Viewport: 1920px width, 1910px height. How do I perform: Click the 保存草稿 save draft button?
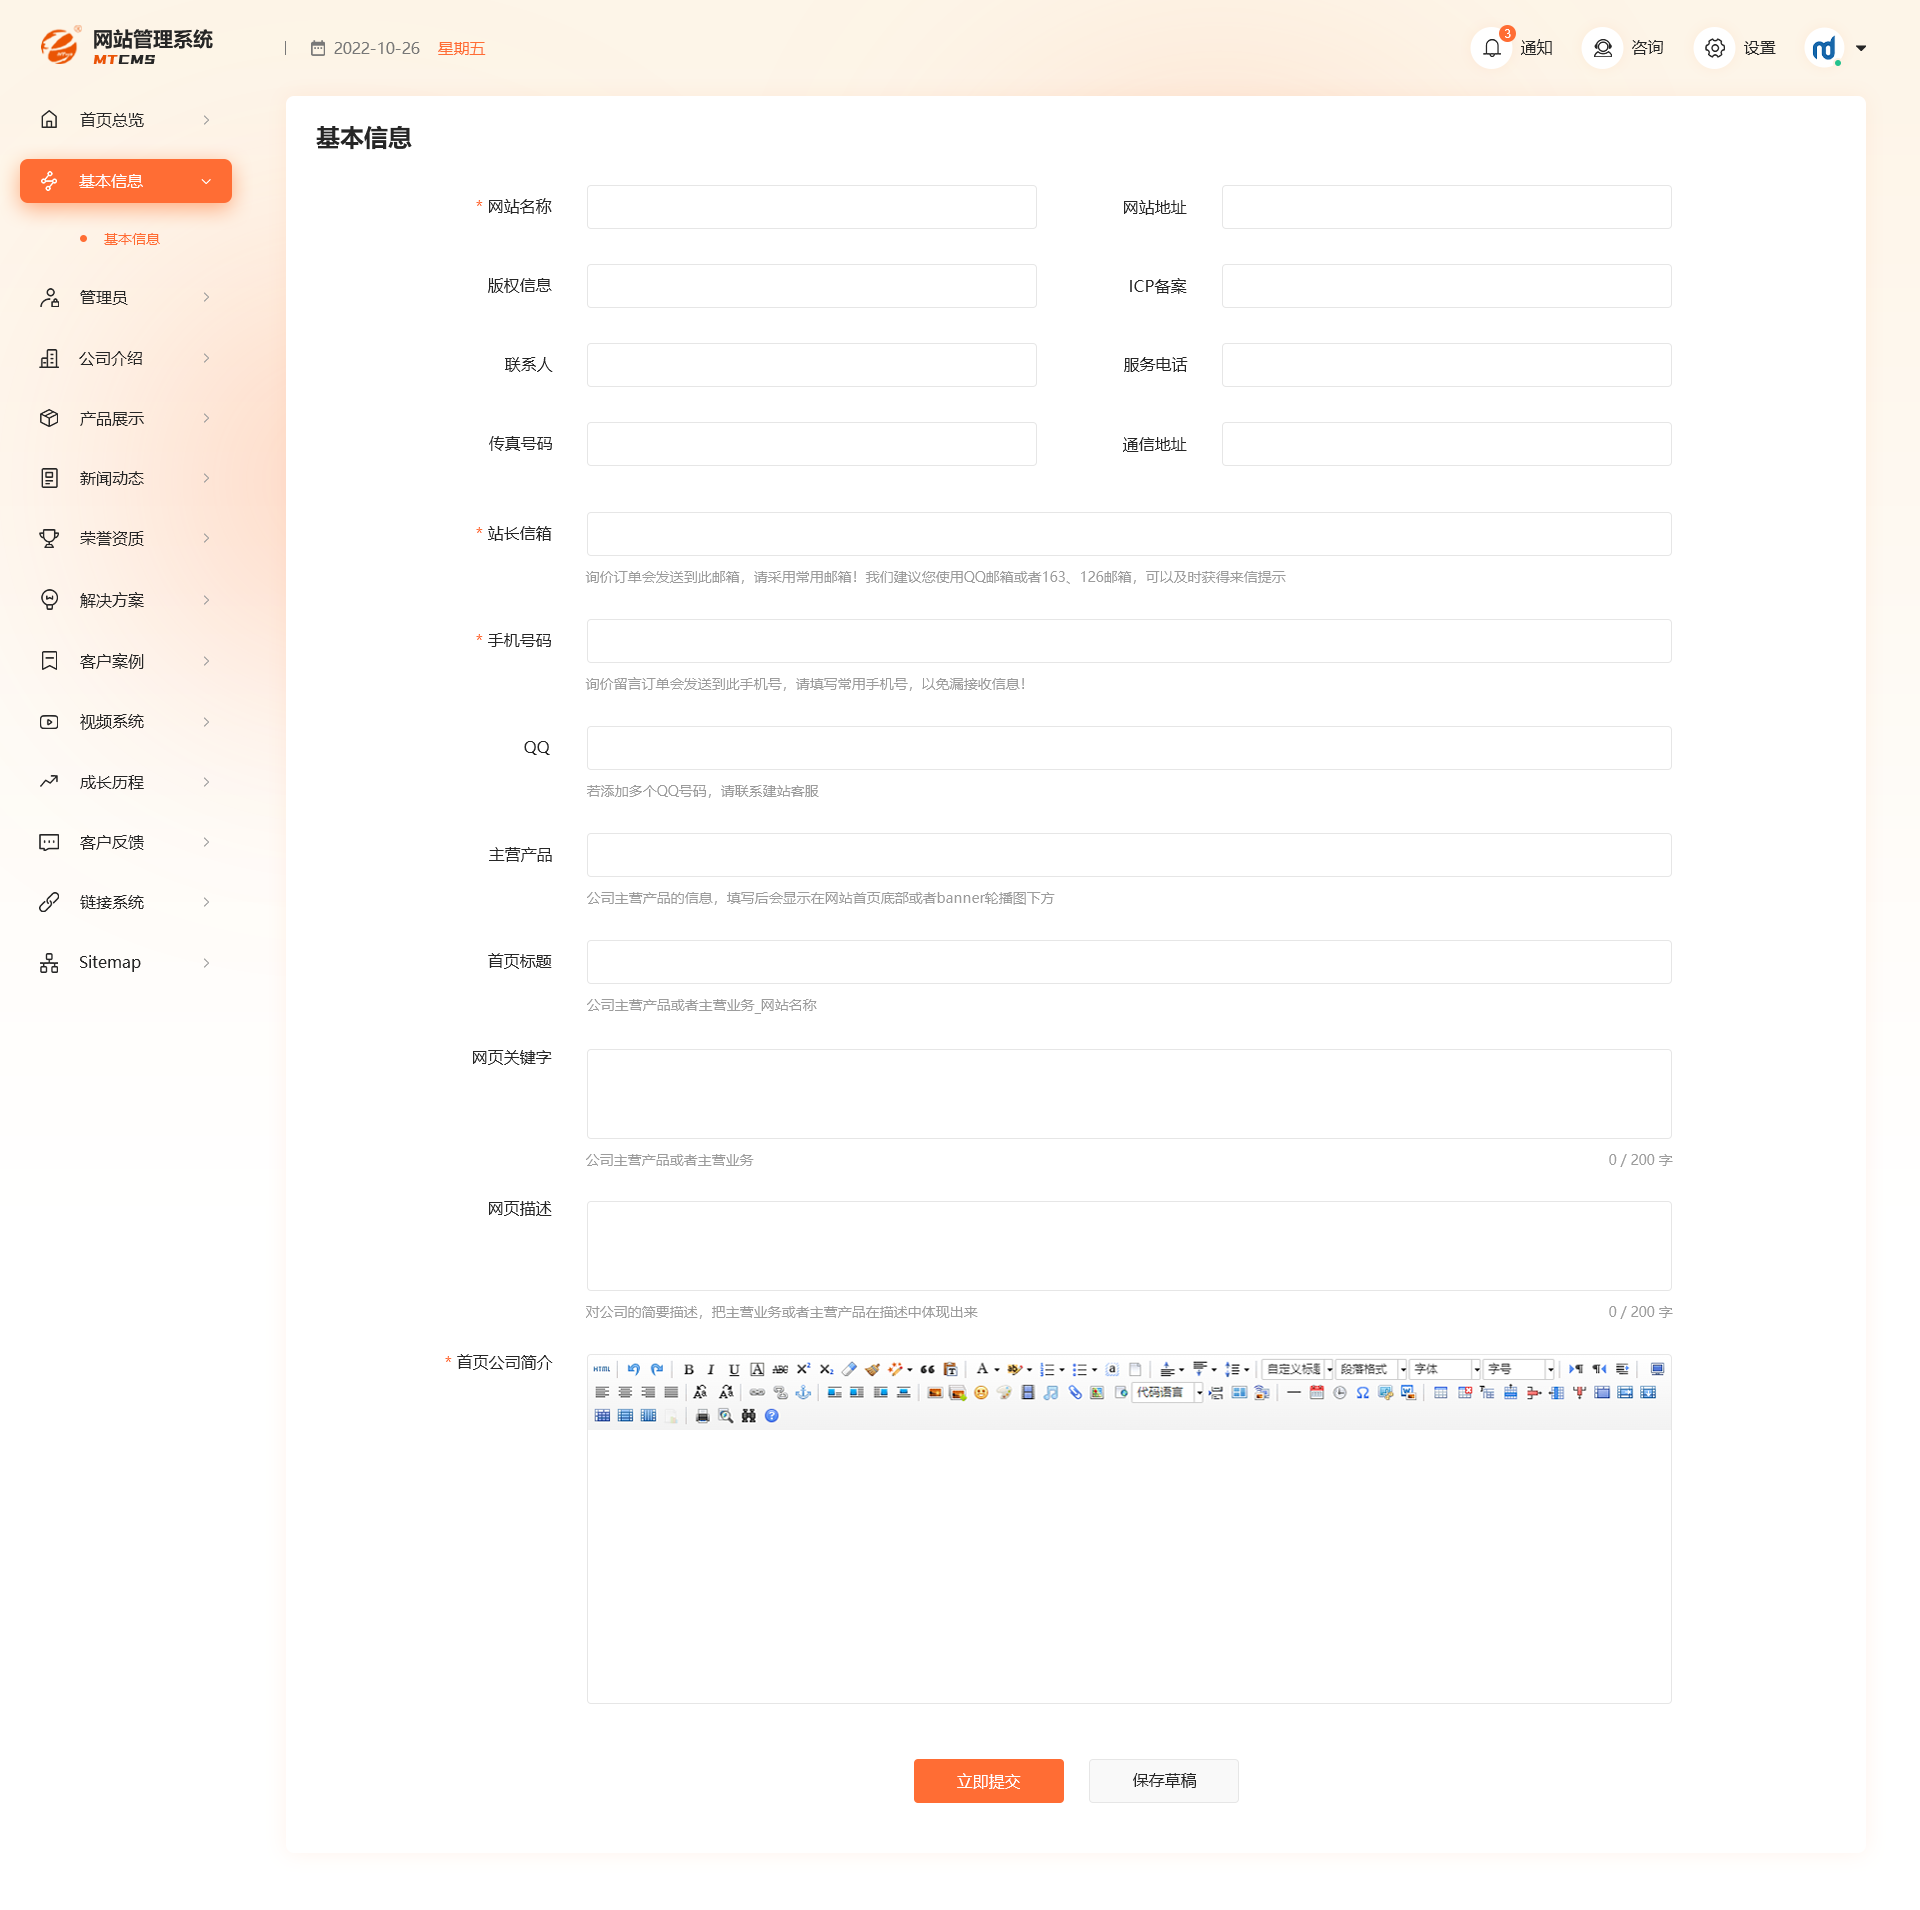(1164, 1781)
